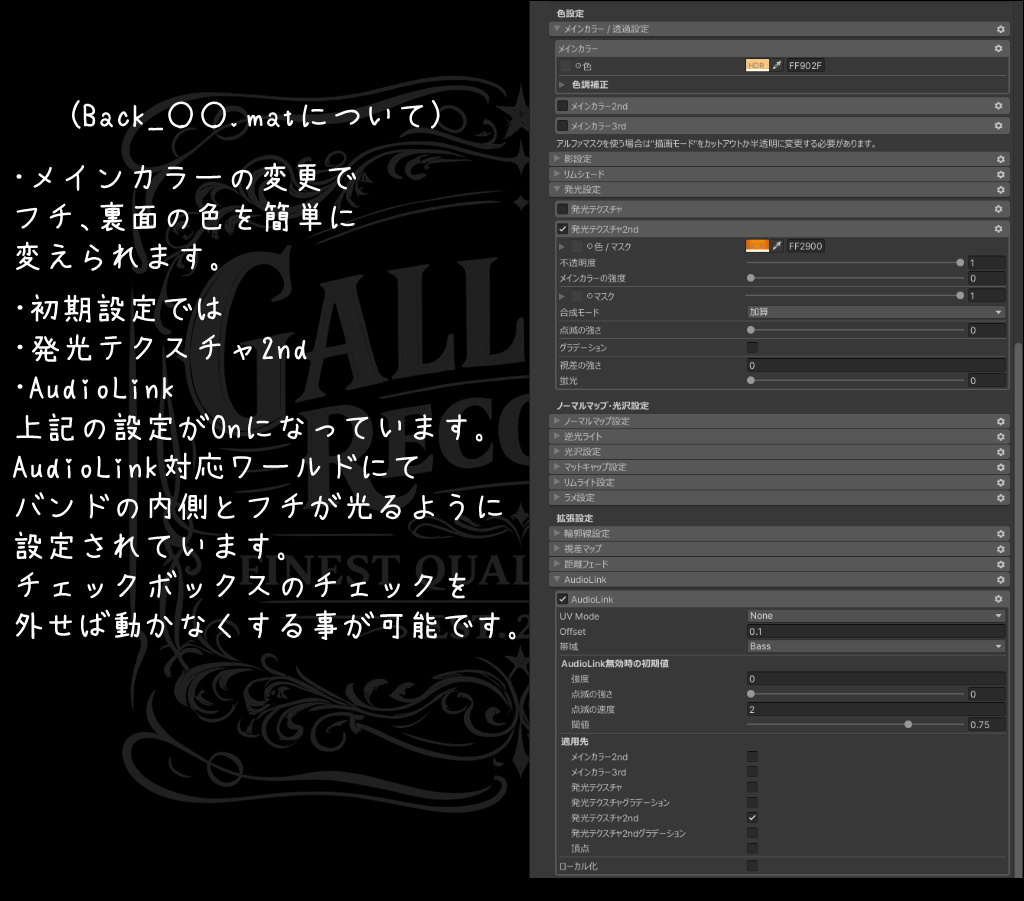
Task: Click the gear icon beside ラメ設定
Action: [x=999, y=497]
